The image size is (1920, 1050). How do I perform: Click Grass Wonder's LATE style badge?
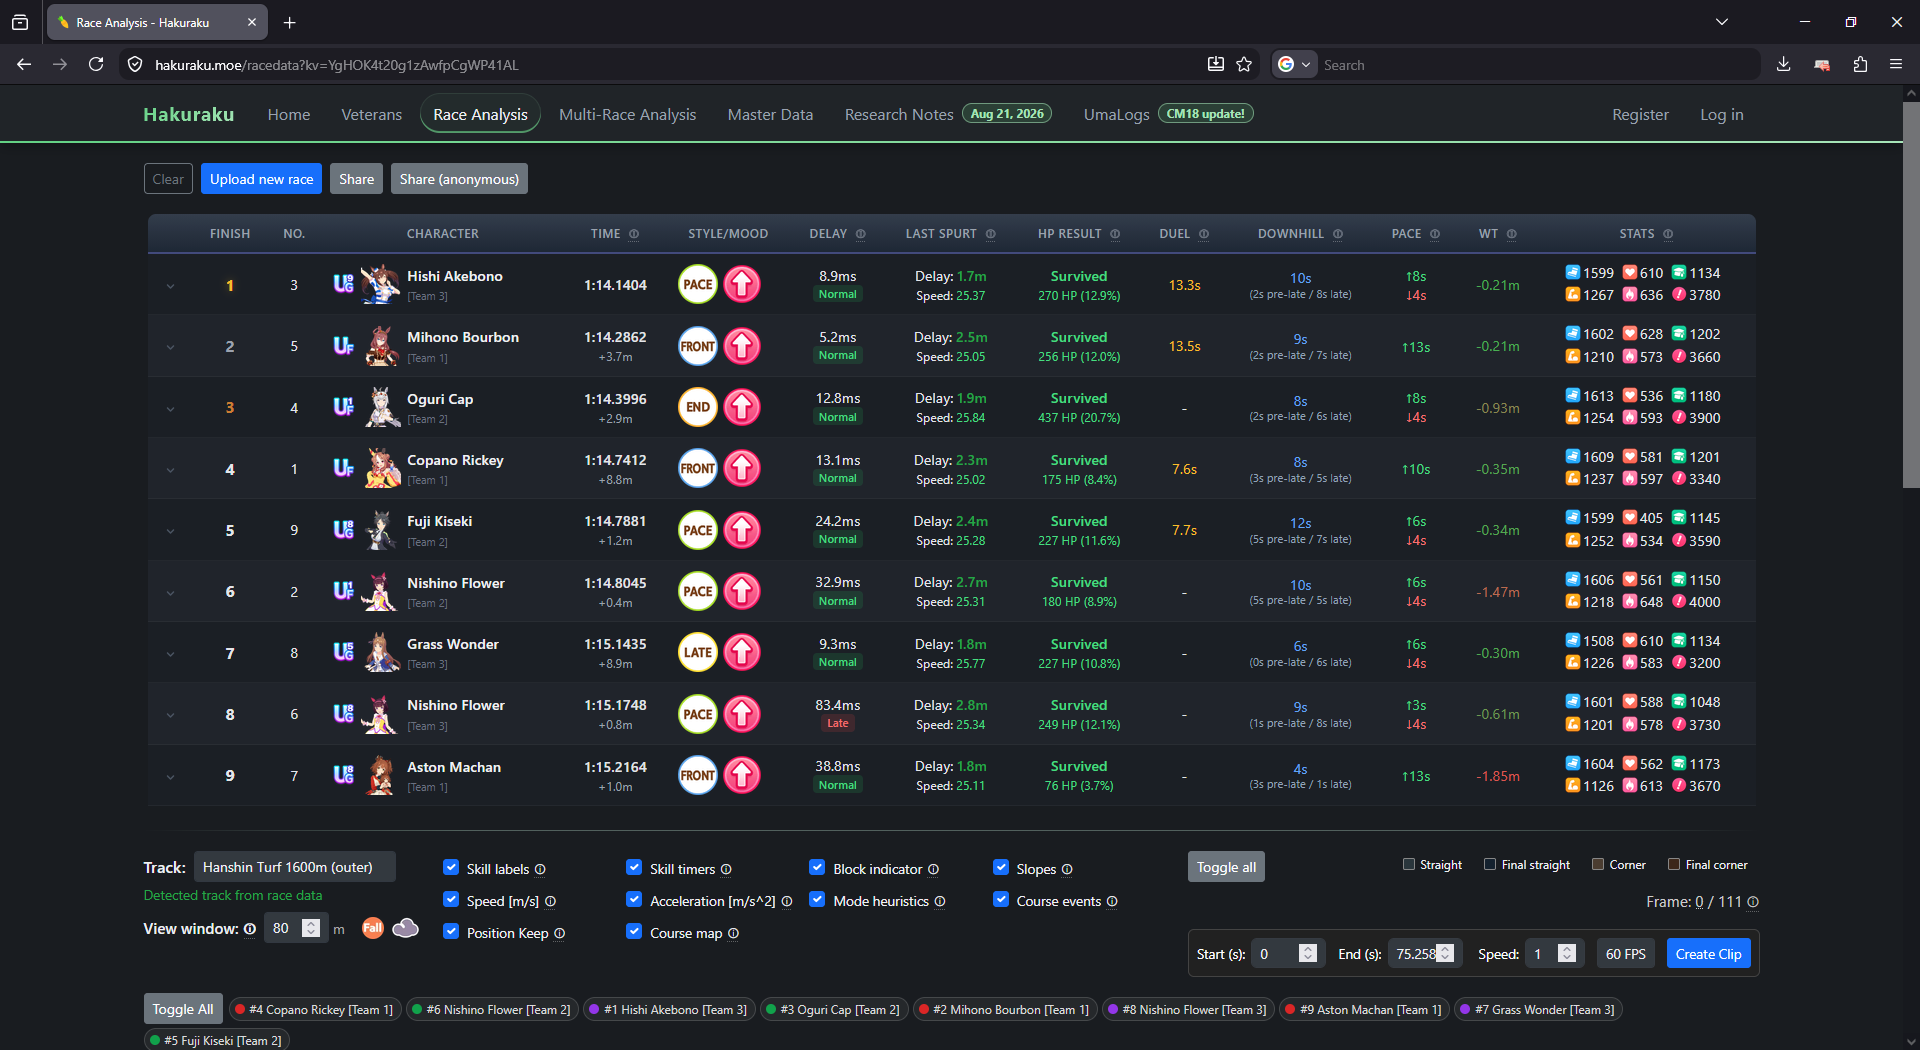click(698, 652)
